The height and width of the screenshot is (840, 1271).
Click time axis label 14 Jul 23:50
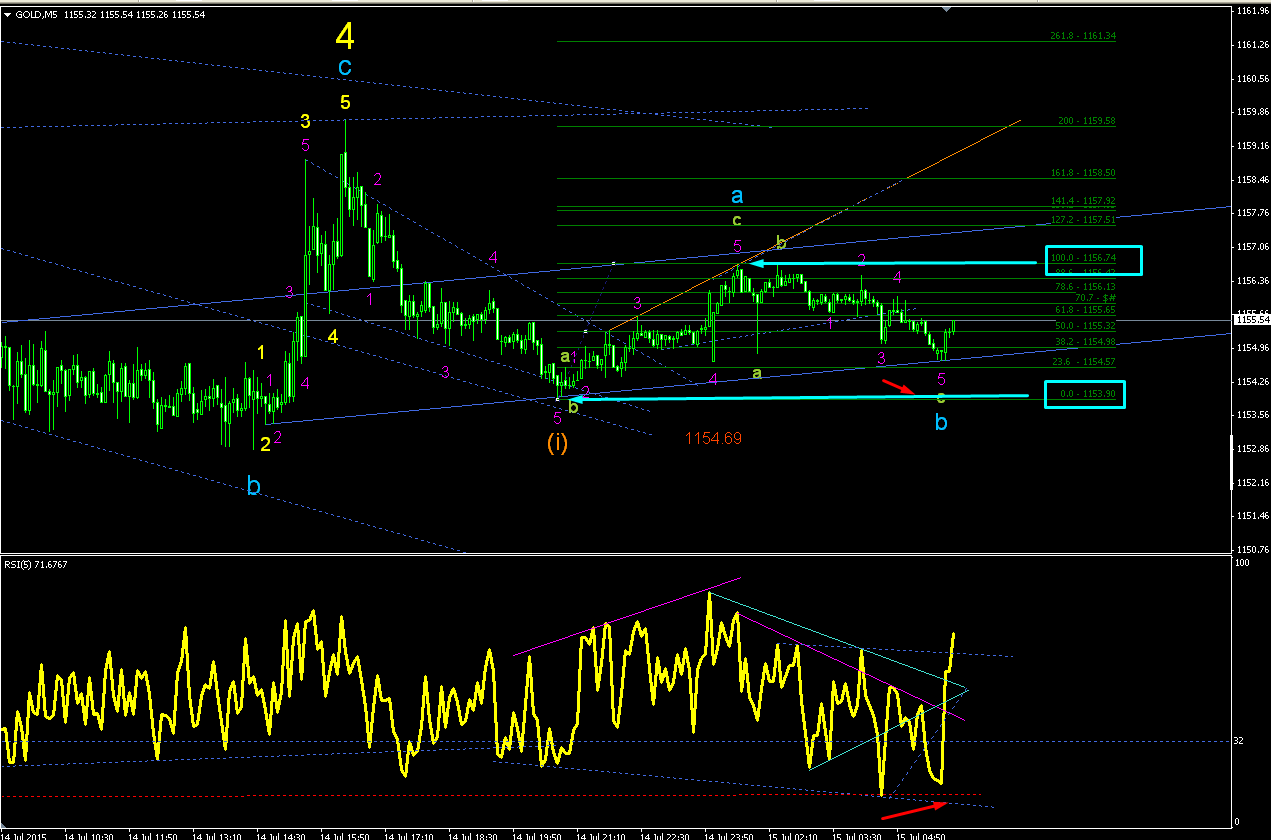730,835
